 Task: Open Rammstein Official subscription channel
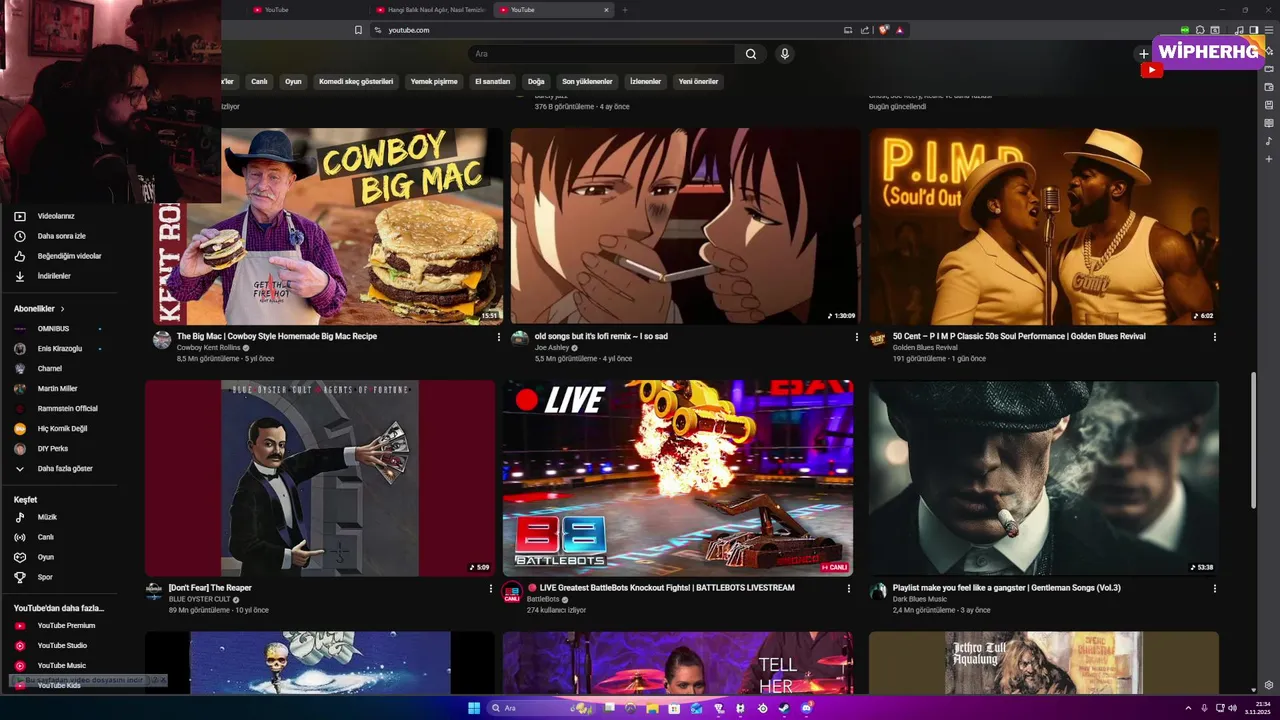pos(67,409)
